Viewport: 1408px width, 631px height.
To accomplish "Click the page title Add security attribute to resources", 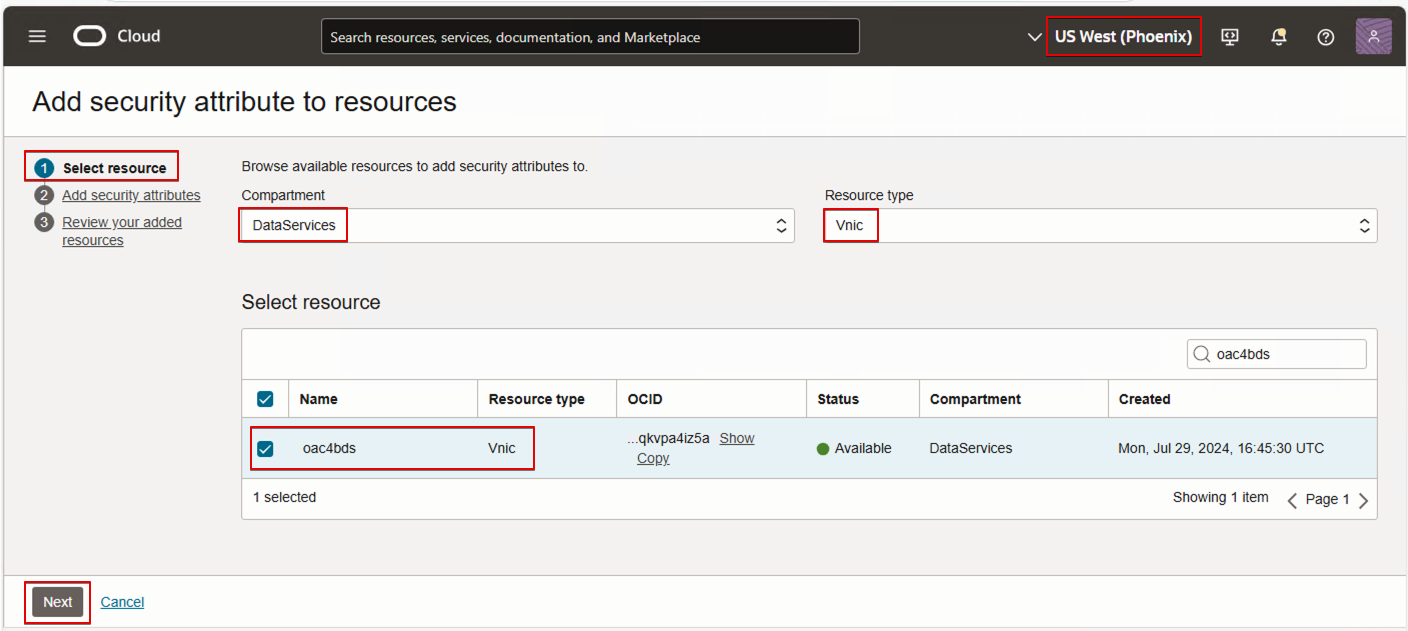I will 244,101.
